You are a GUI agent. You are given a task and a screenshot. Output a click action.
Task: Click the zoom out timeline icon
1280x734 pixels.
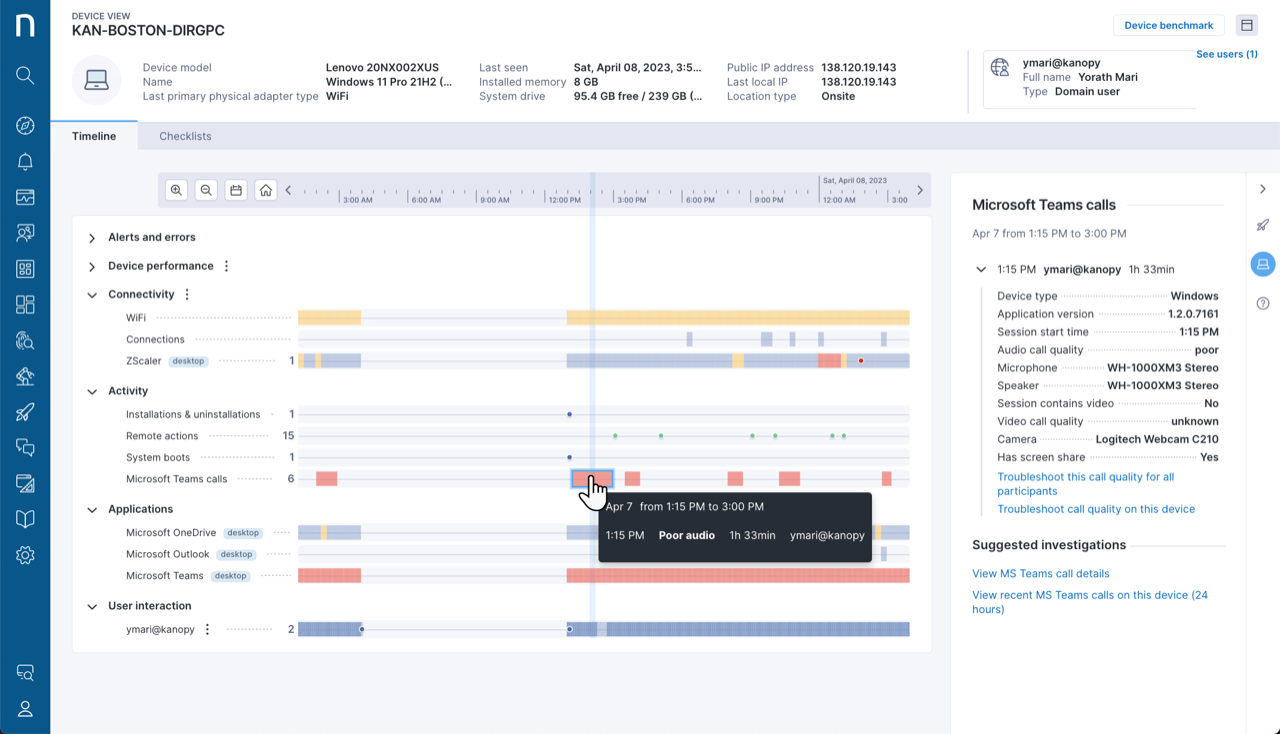(x=206, y=190)
